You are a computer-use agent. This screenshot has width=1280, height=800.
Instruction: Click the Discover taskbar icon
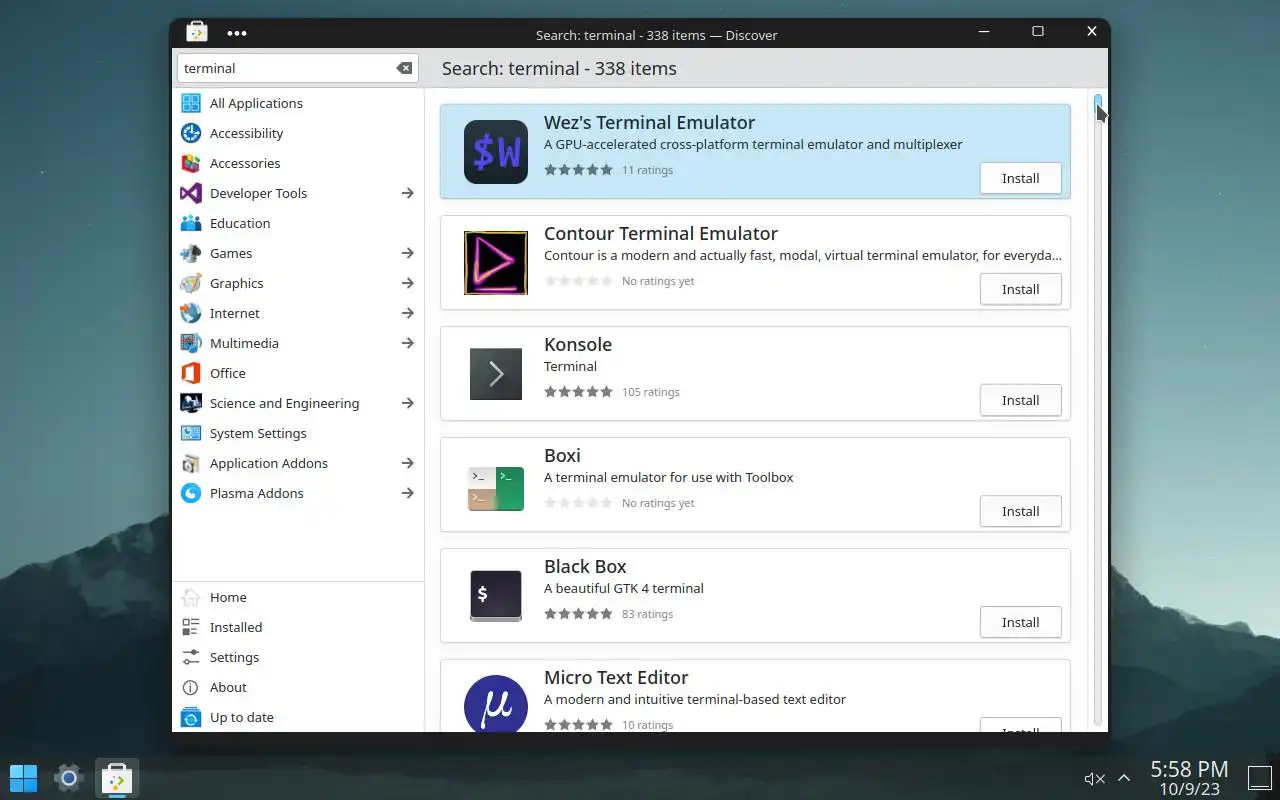[x=117, y=777]
